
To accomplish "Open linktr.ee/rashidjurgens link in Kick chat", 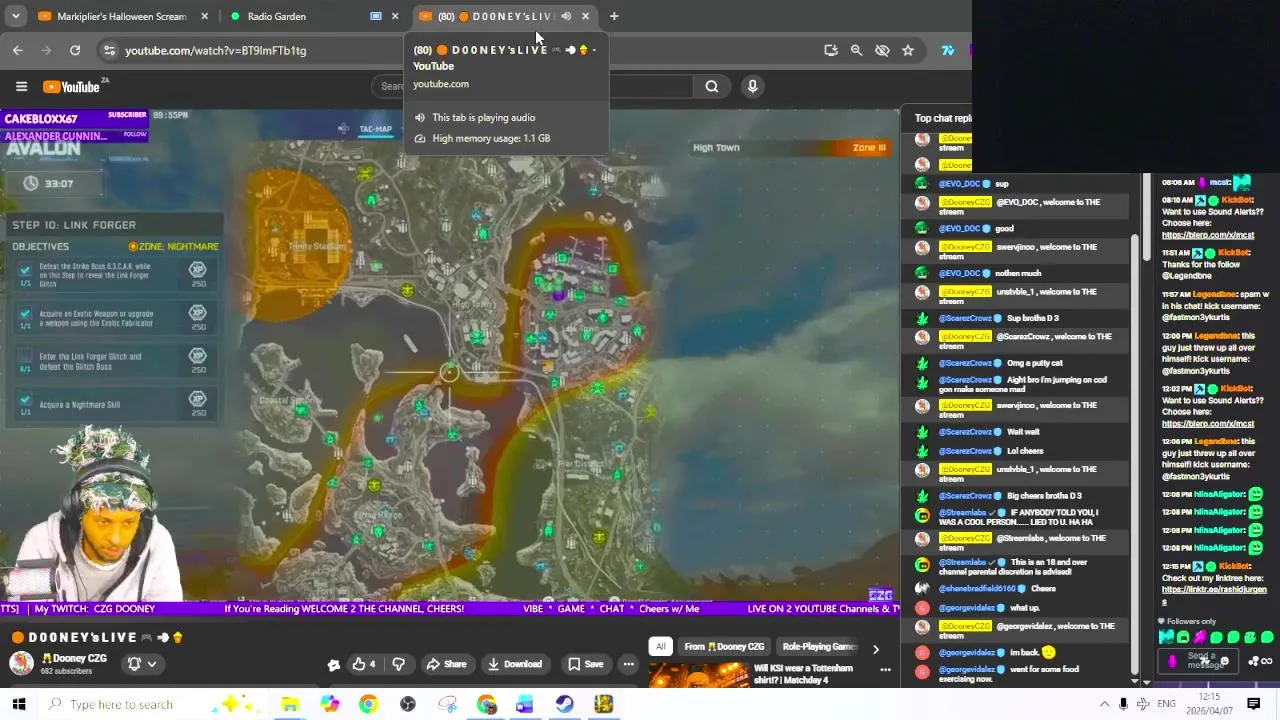I will coord(1214,594).
